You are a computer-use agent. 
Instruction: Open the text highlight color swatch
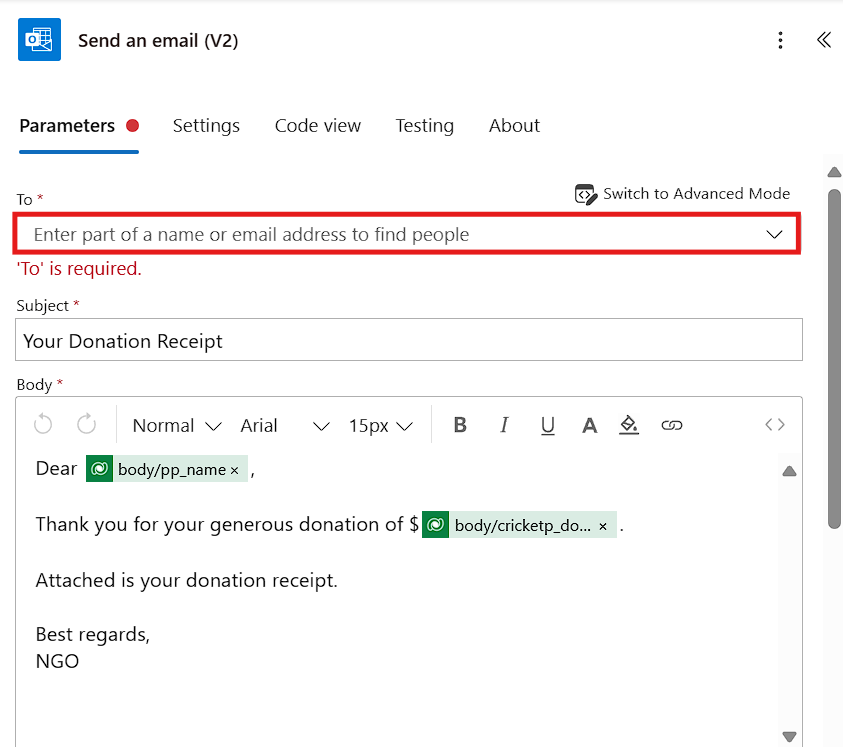click(629, 425)
